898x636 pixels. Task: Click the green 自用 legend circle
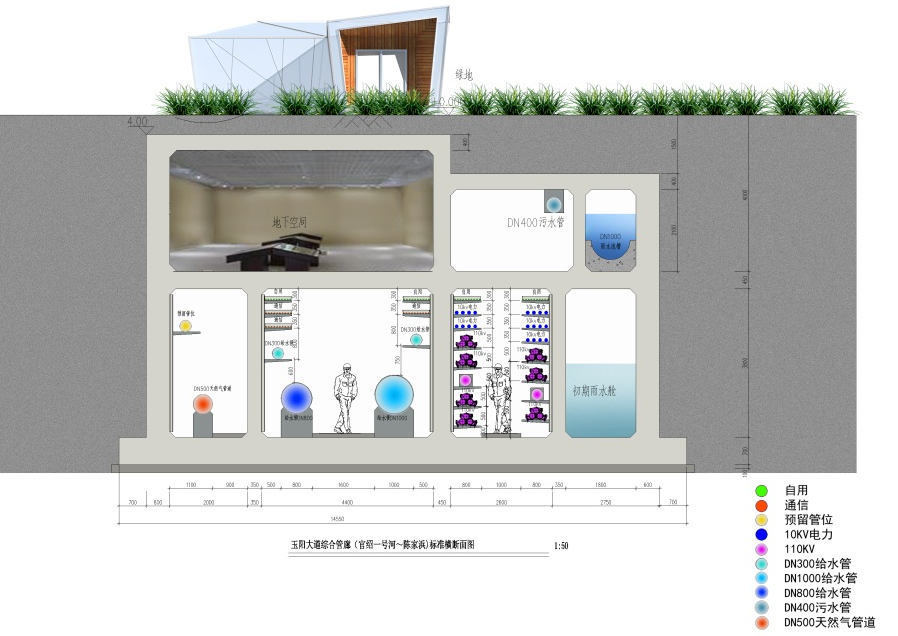761,491
